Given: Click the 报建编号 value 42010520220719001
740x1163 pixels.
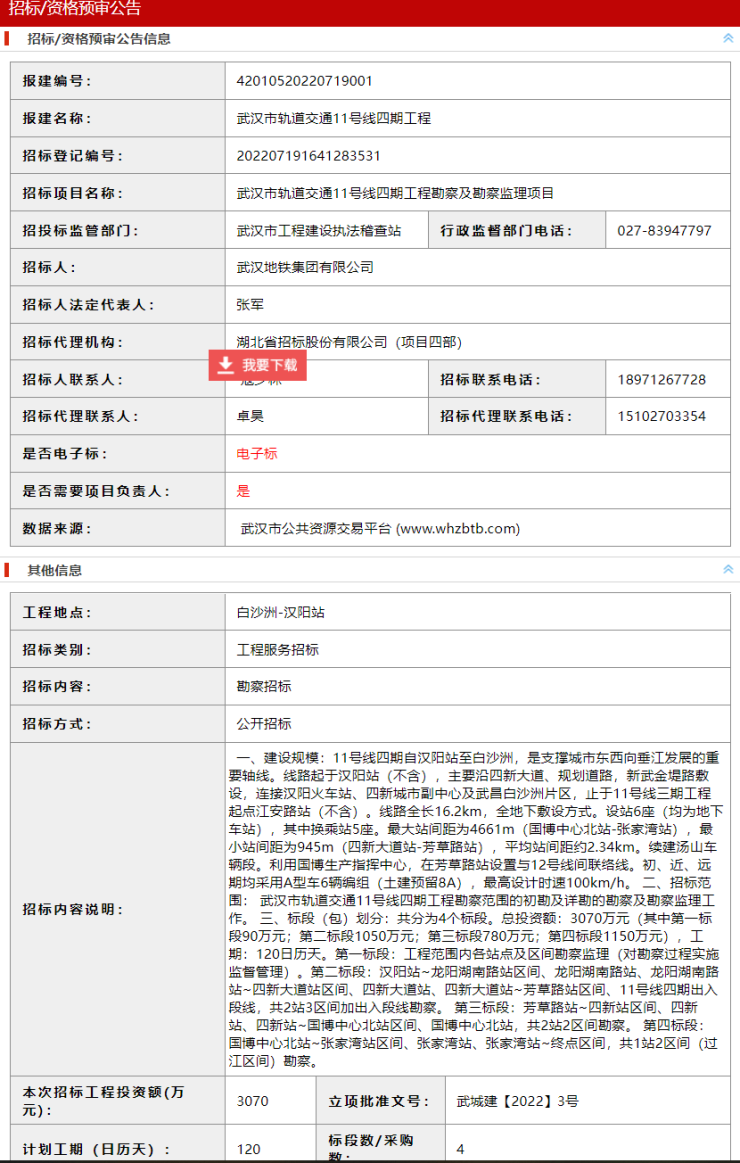Looking at the screenshot, I should [x=305, y=81].
